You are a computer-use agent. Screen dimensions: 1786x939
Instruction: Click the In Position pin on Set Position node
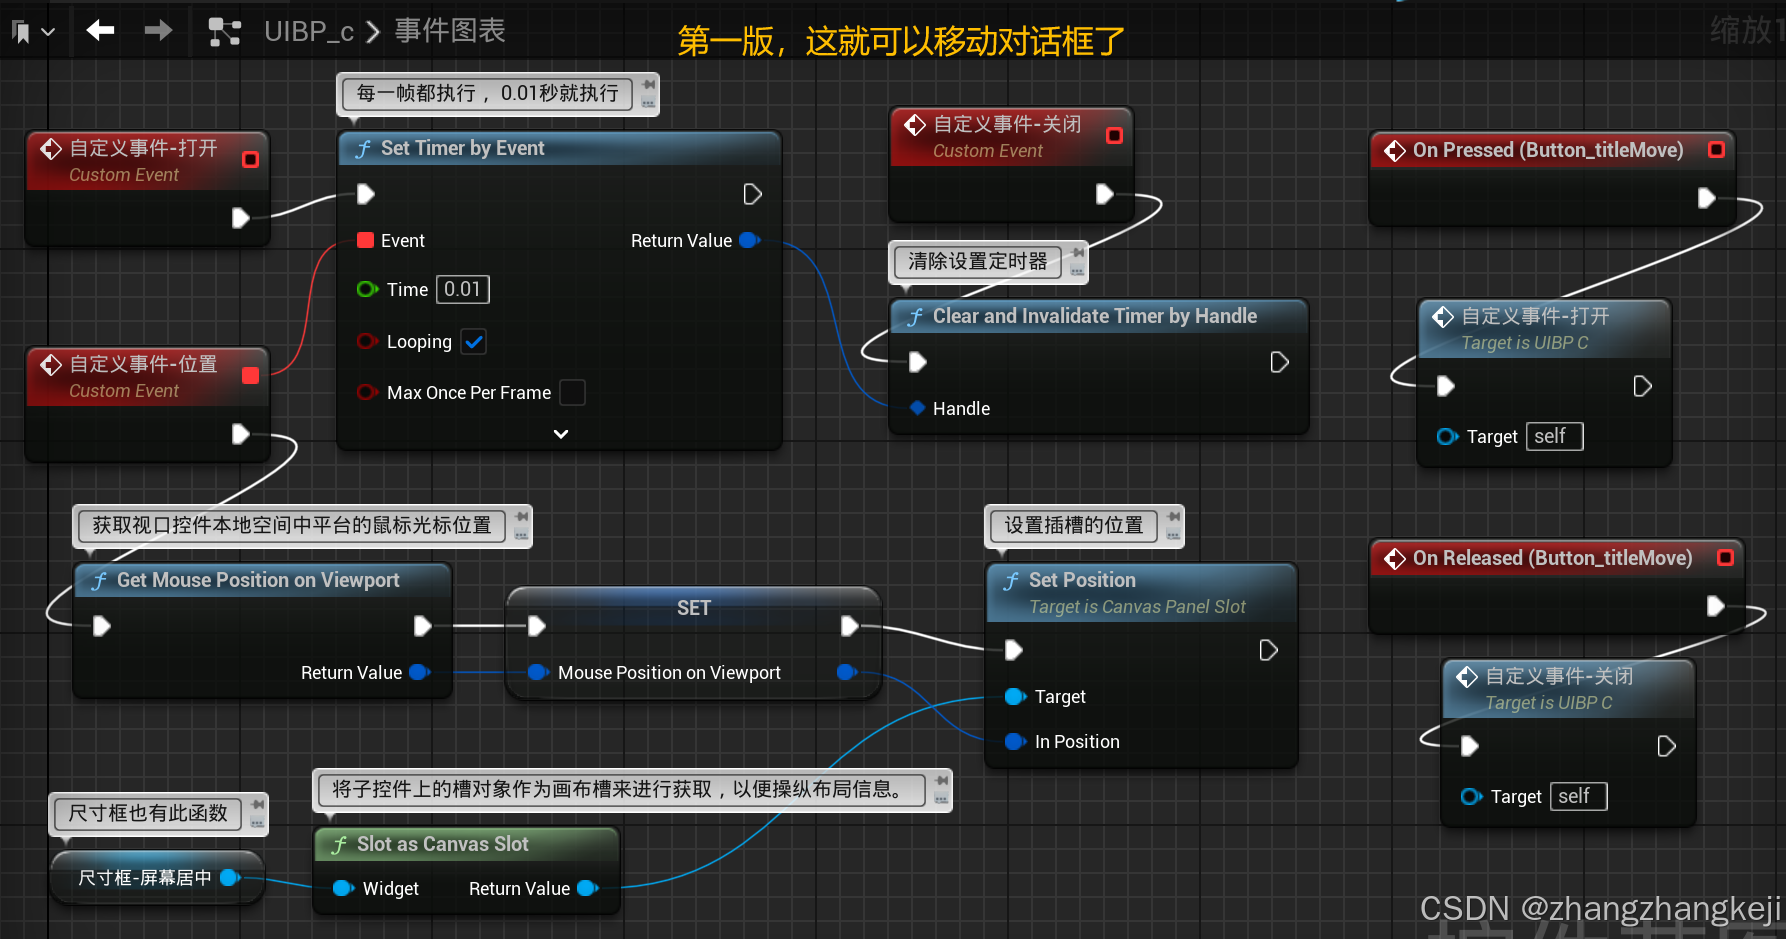point(1016,741)
